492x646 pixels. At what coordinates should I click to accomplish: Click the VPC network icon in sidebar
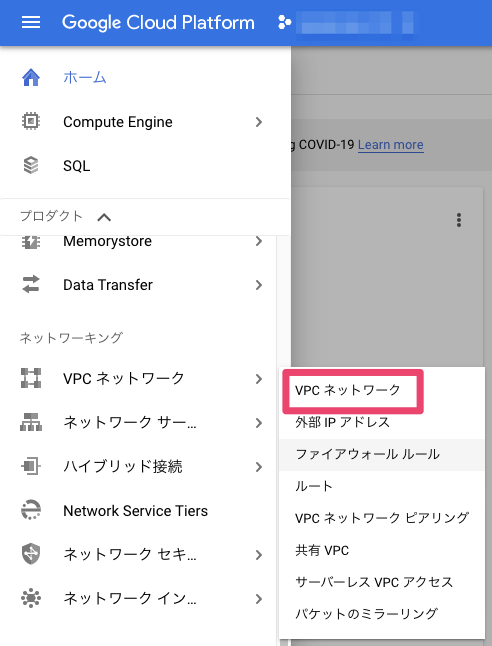pos(31,378)
